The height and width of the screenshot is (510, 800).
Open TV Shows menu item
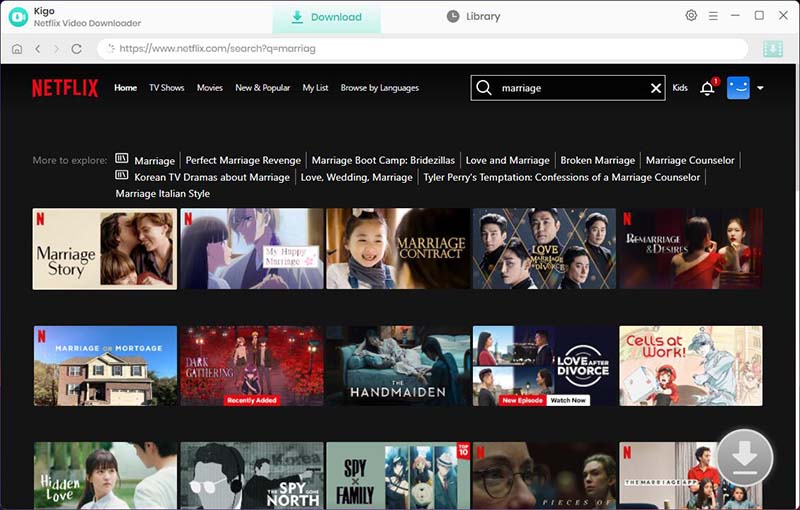[167, 88]
